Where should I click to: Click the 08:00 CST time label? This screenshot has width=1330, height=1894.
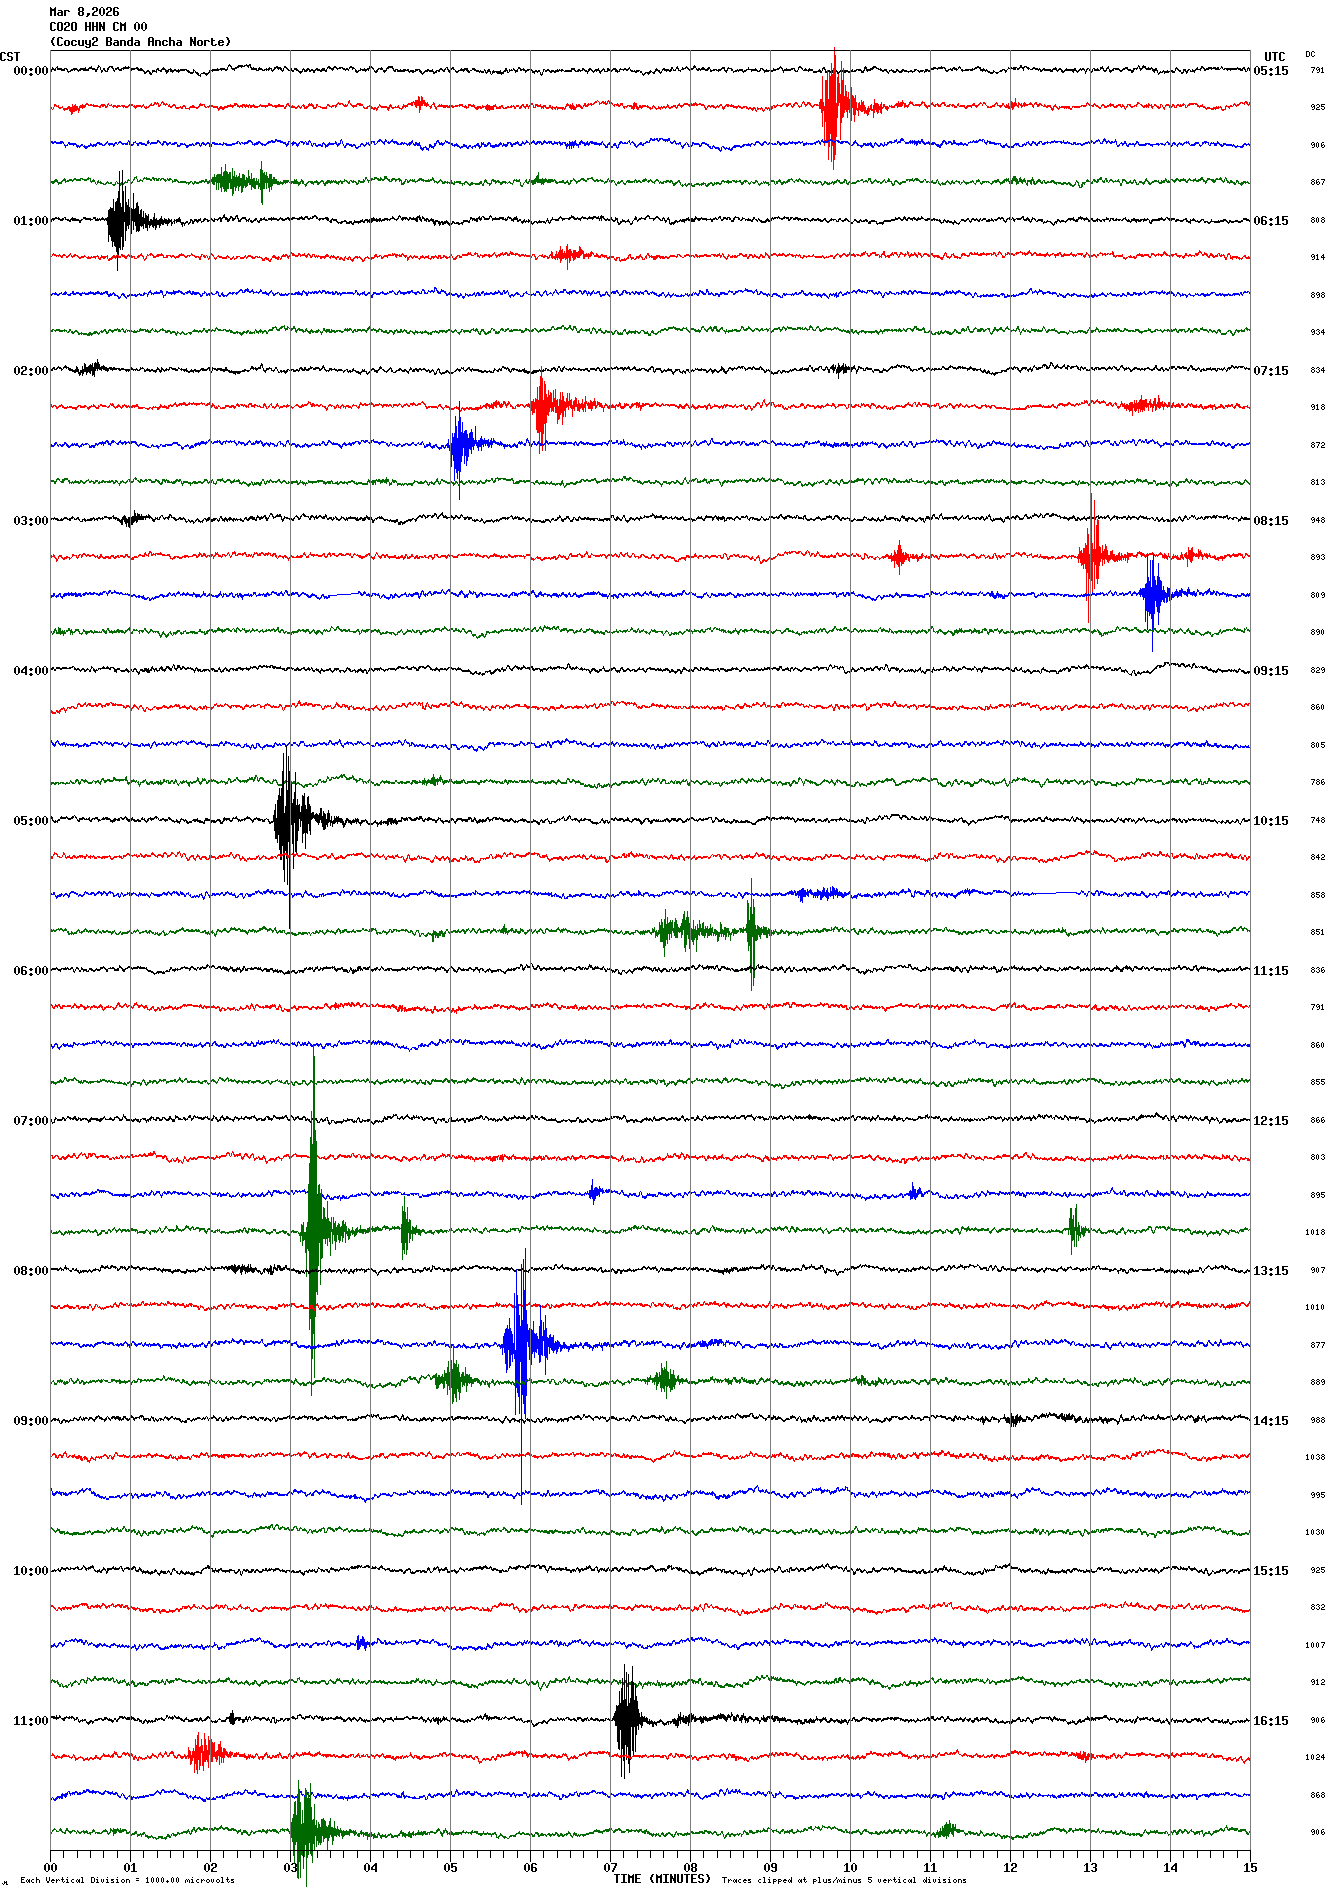(x=30, y=1271)
